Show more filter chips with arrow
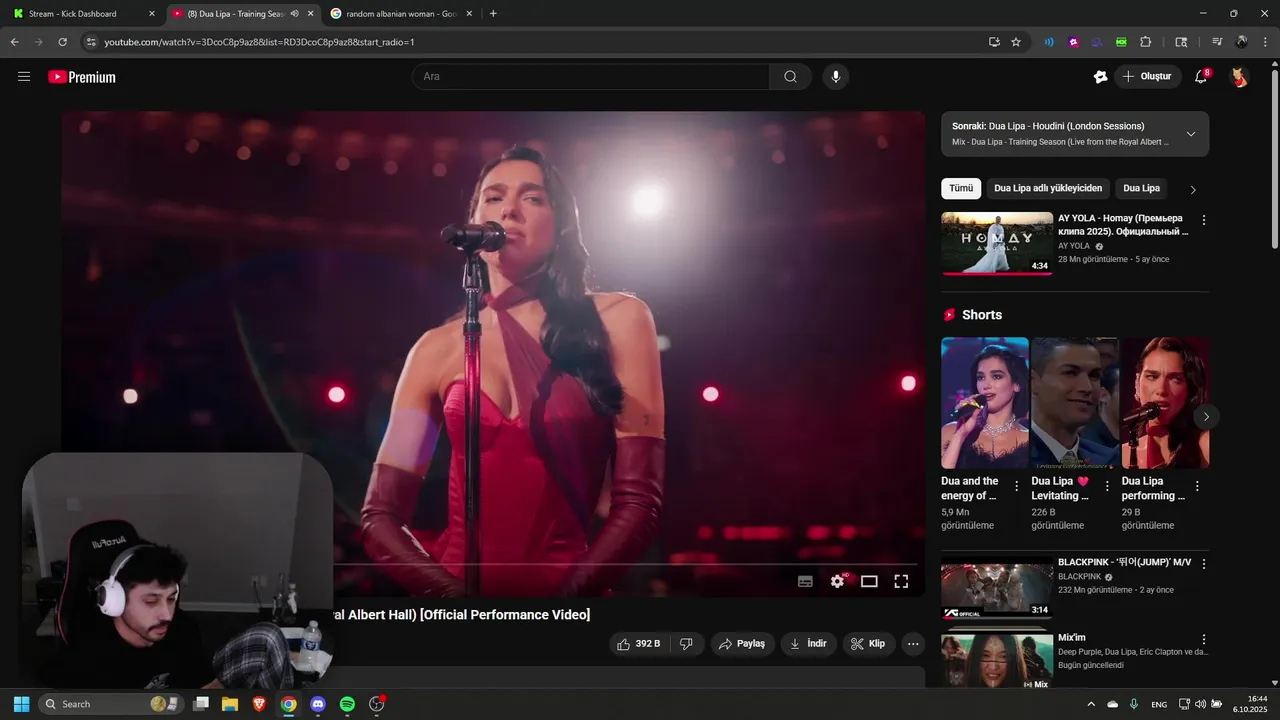 point(1192,189)
